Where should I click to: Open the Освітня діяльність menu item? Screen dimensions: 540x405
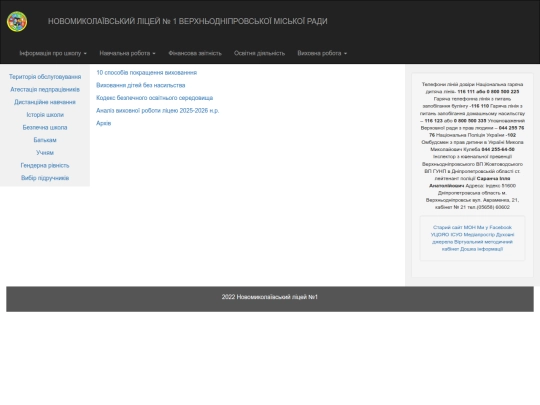[259, 53]
